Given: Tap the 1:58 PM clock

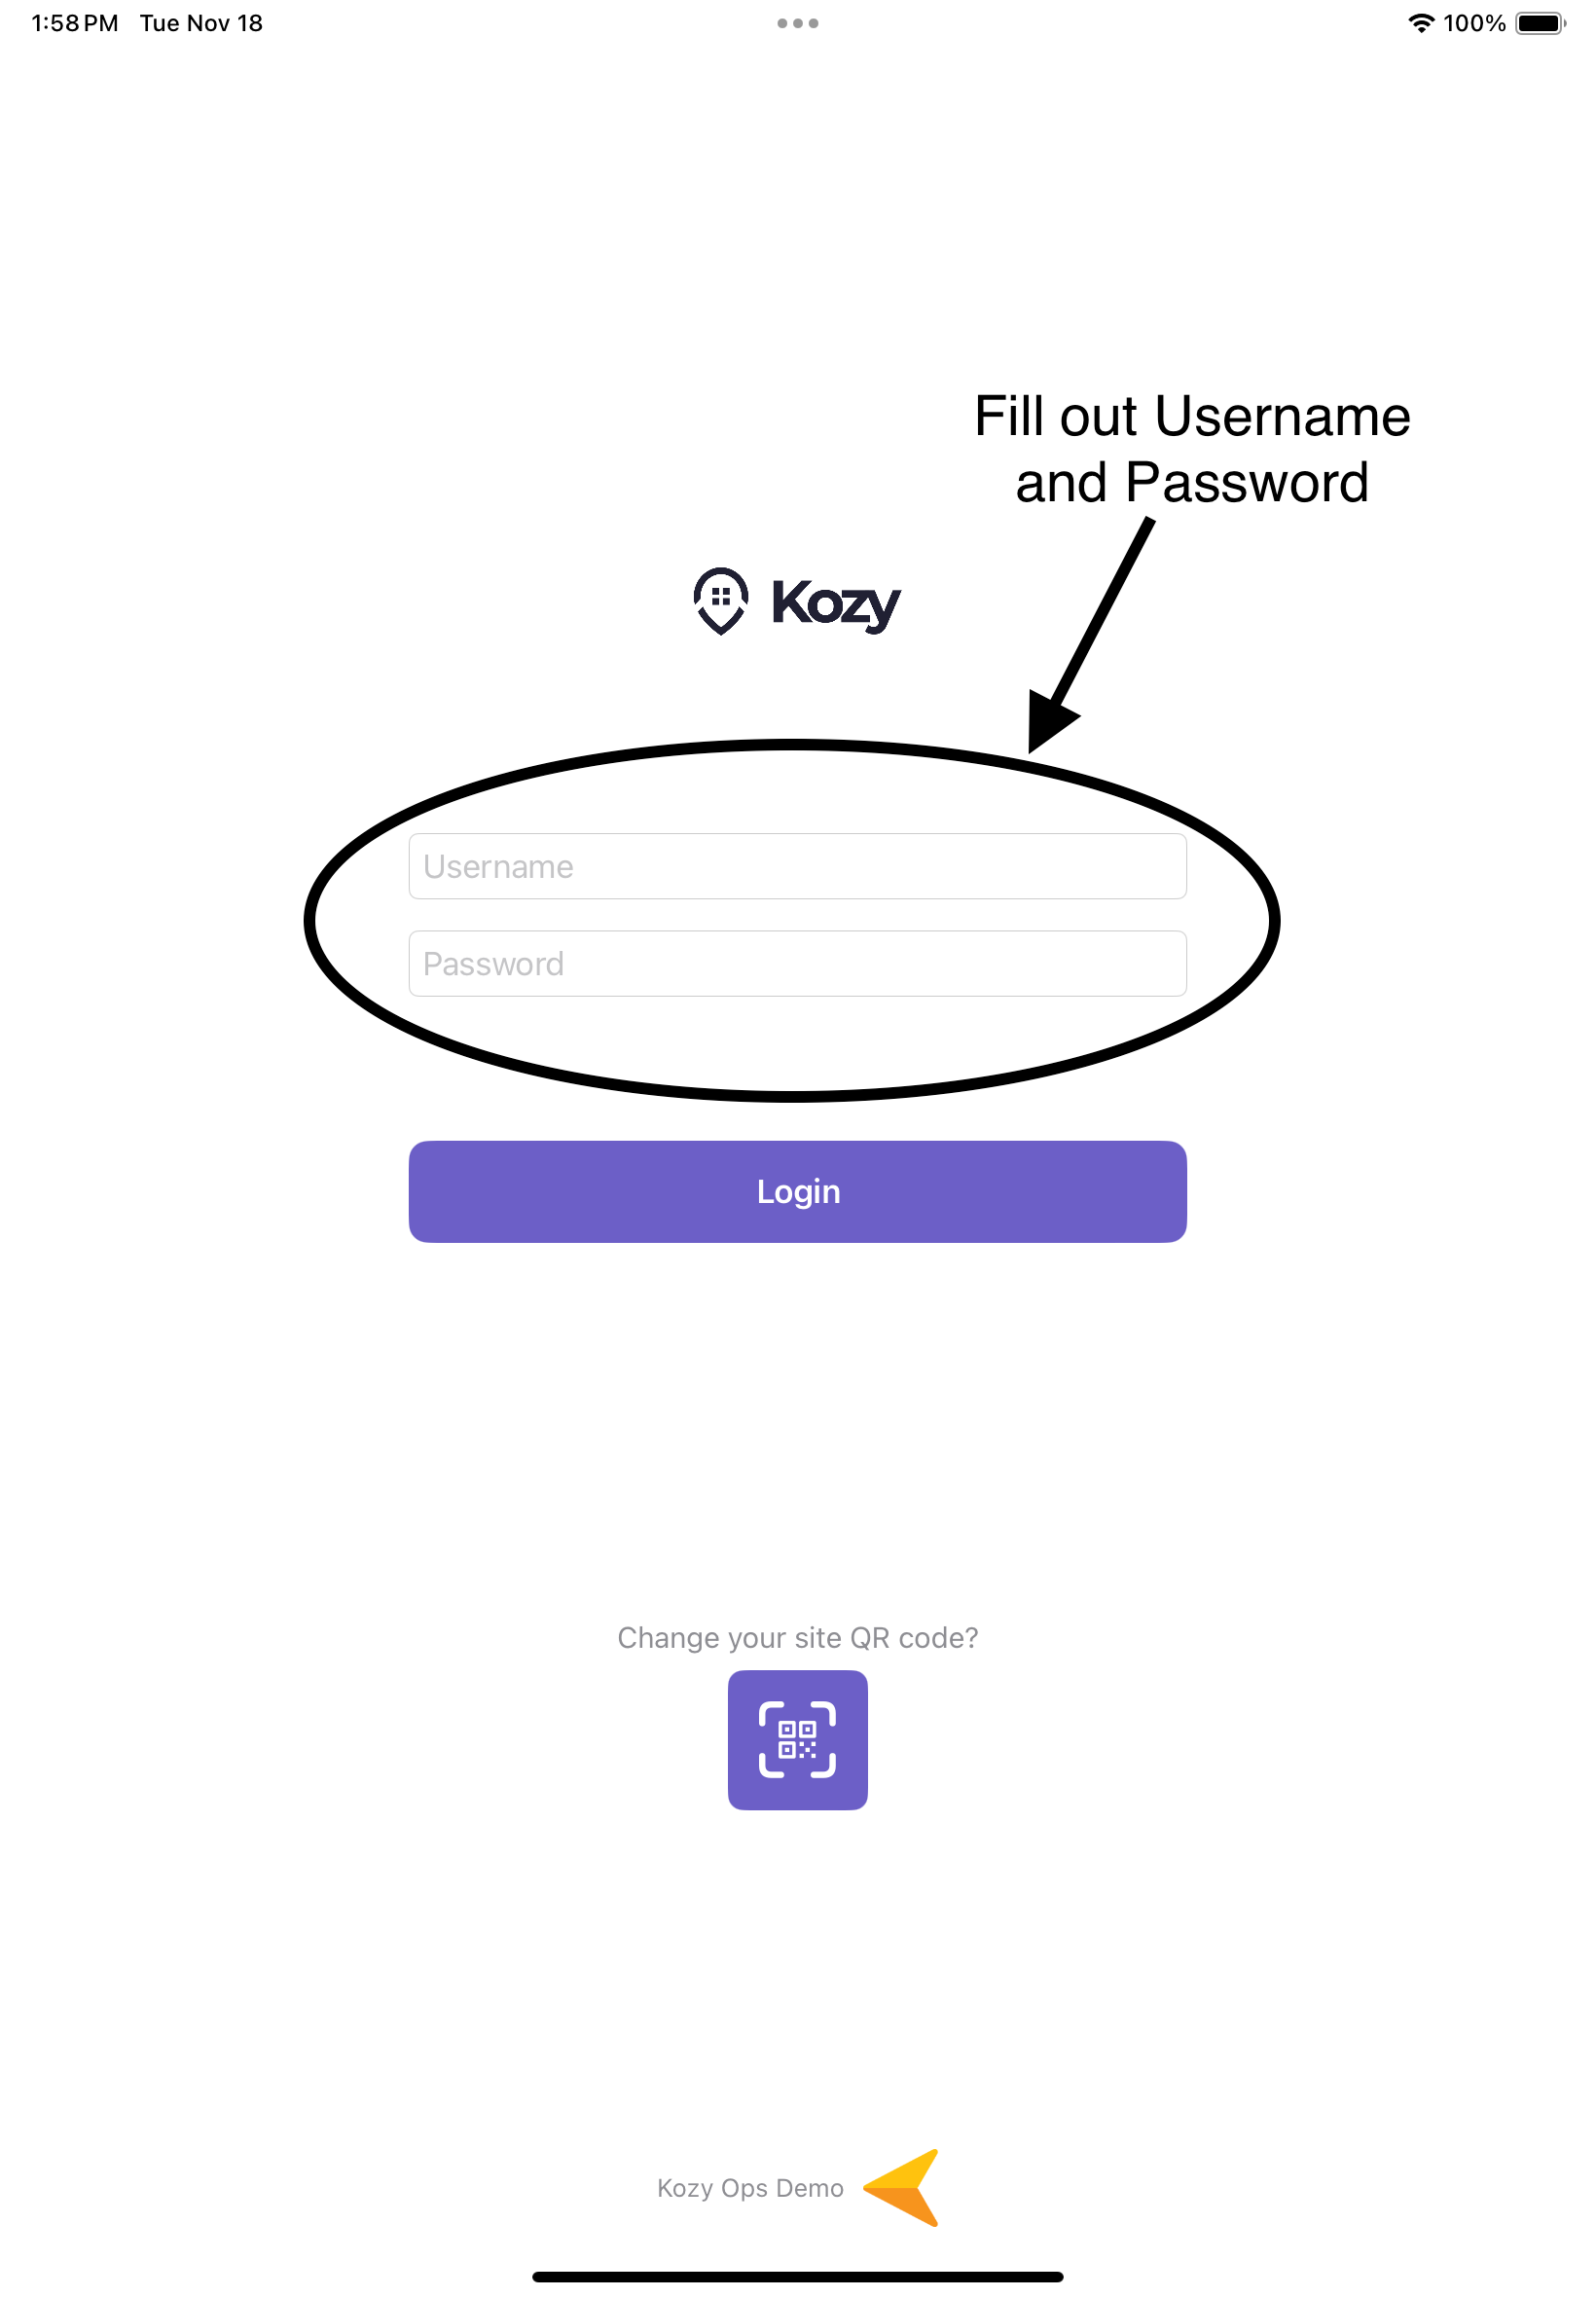Looking at the screenshot, I should coord(75,23).
